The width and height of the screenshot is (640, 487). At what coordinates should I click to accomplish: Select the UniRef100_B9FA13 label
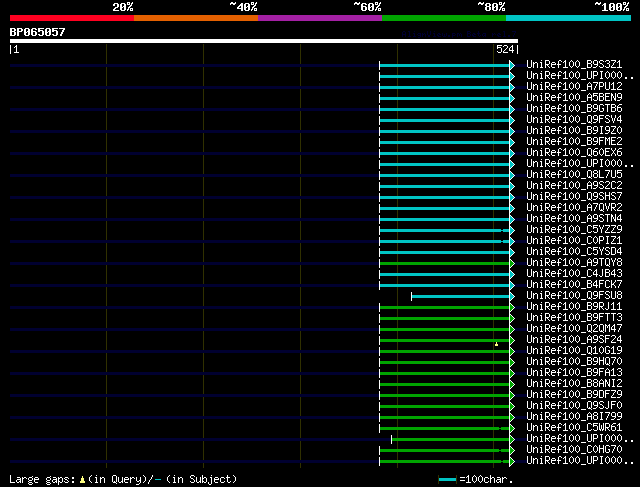574,373
